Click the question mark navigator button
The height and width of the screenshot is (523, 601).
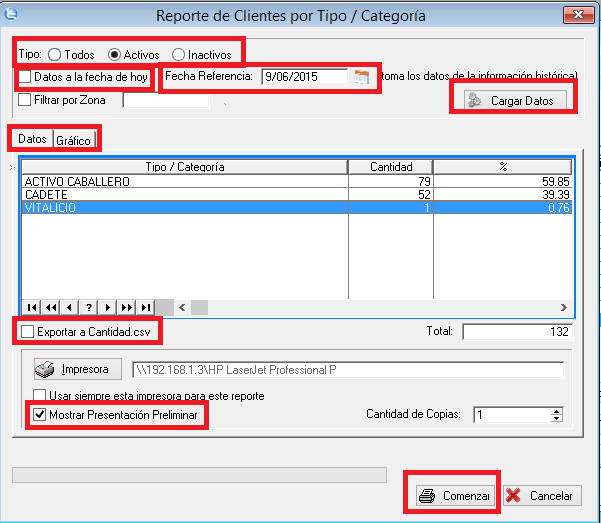89,307
